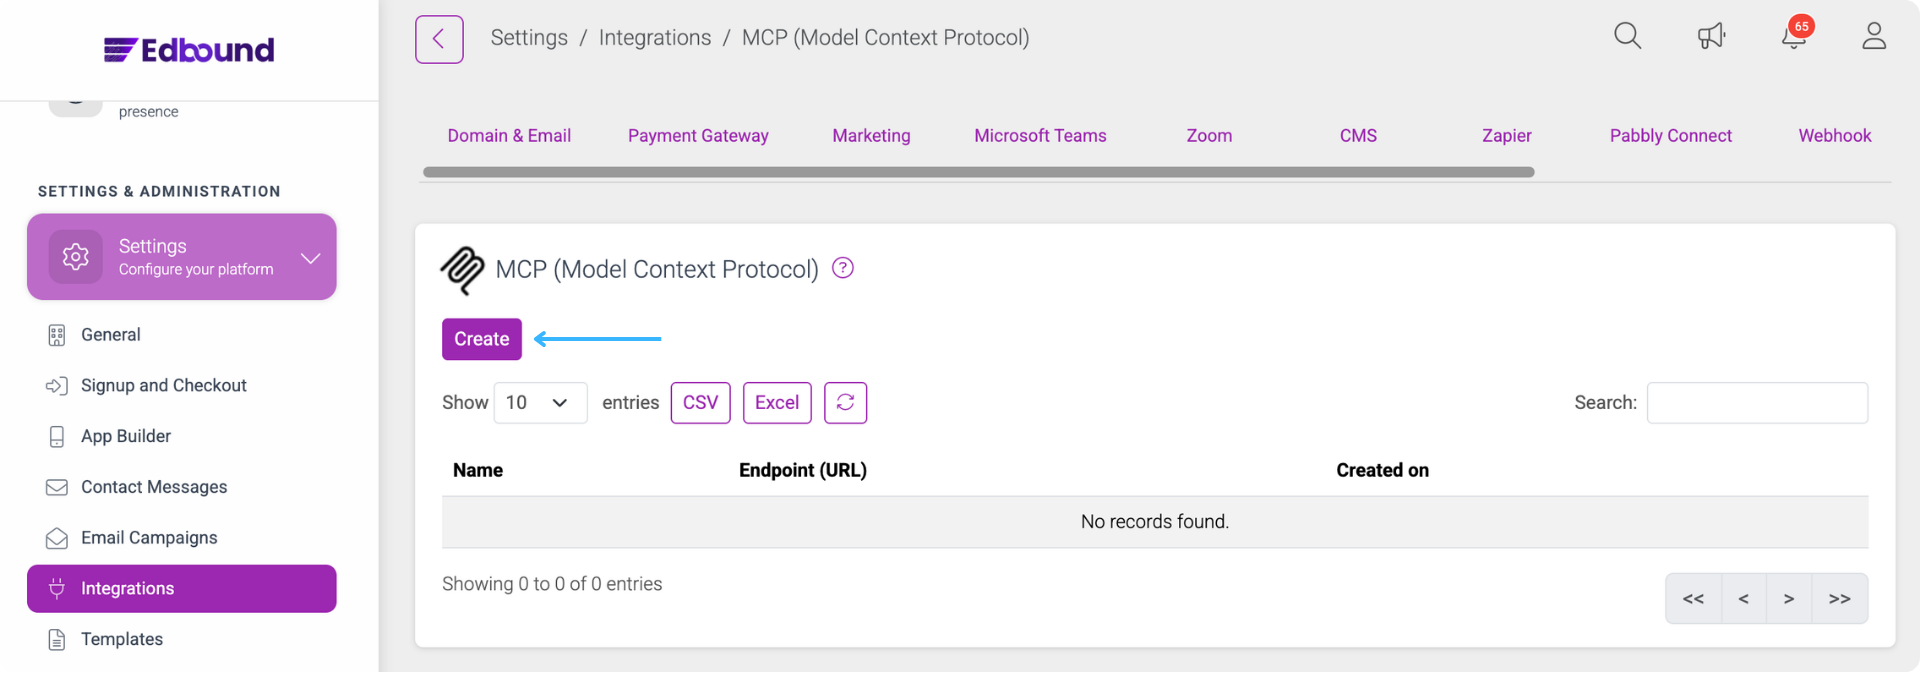Open notifications bell with 65 badge
This screenshot has height=674, width=1920.
point(1794,37)
